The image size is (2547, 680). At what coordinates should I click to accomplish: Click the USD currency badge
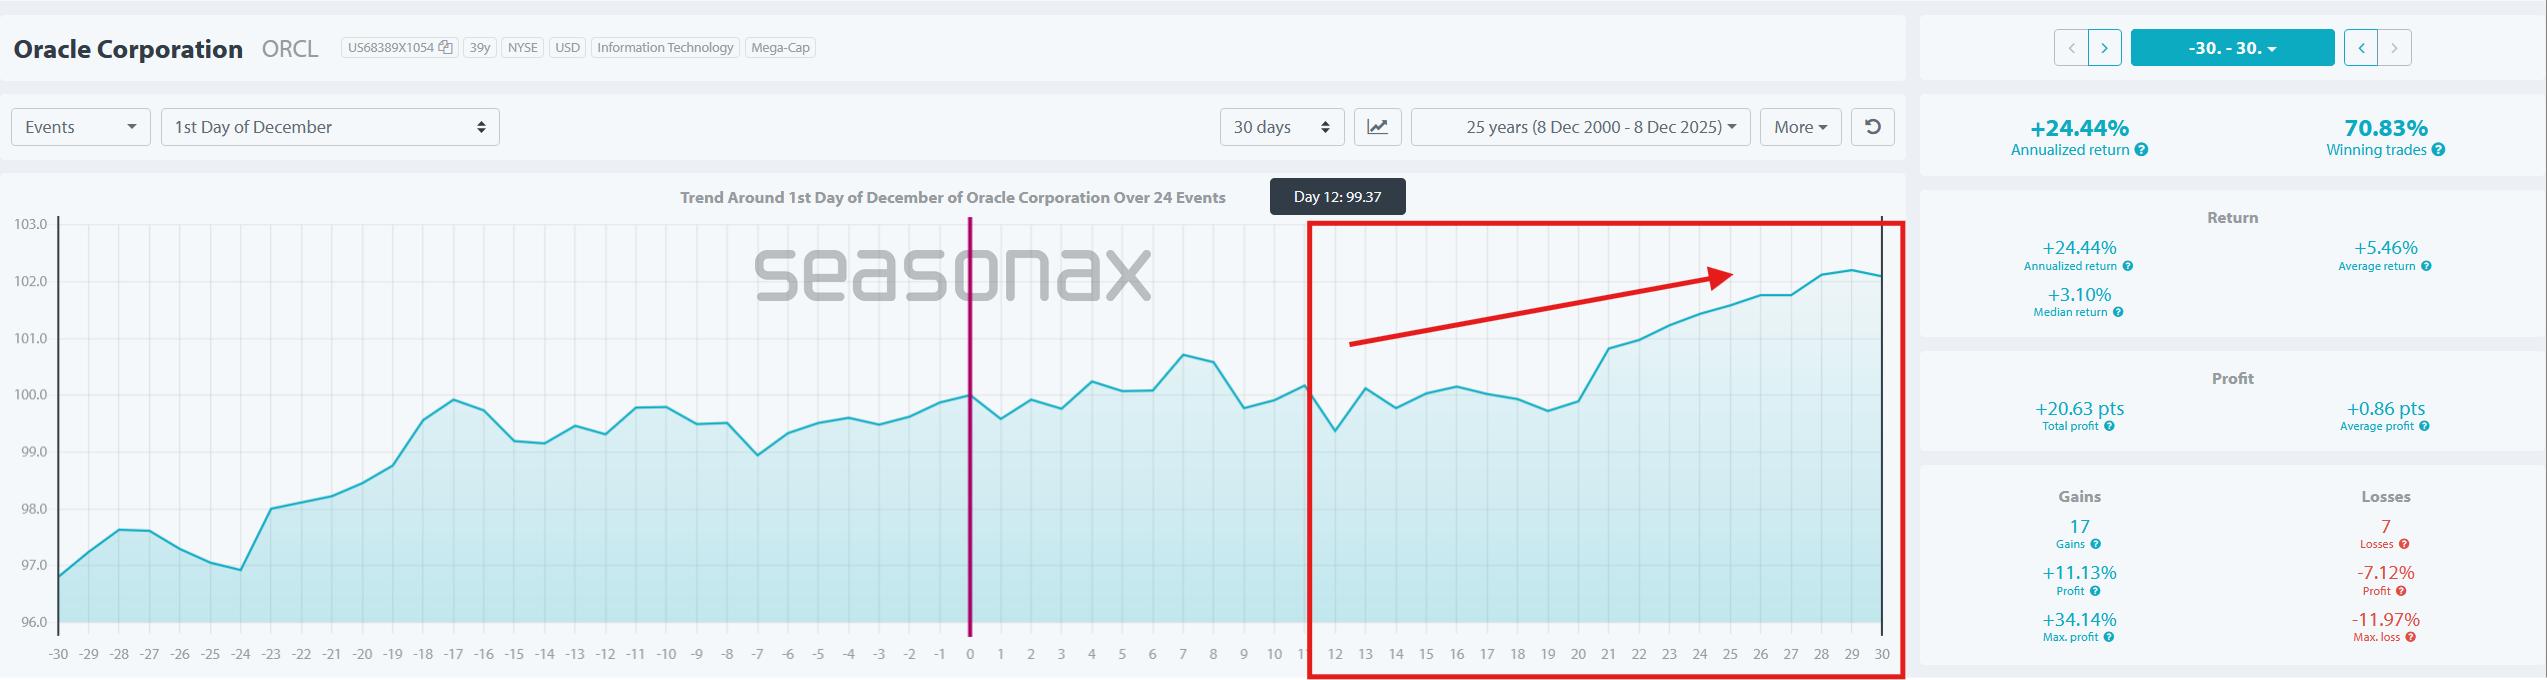(x=567, y=48)
